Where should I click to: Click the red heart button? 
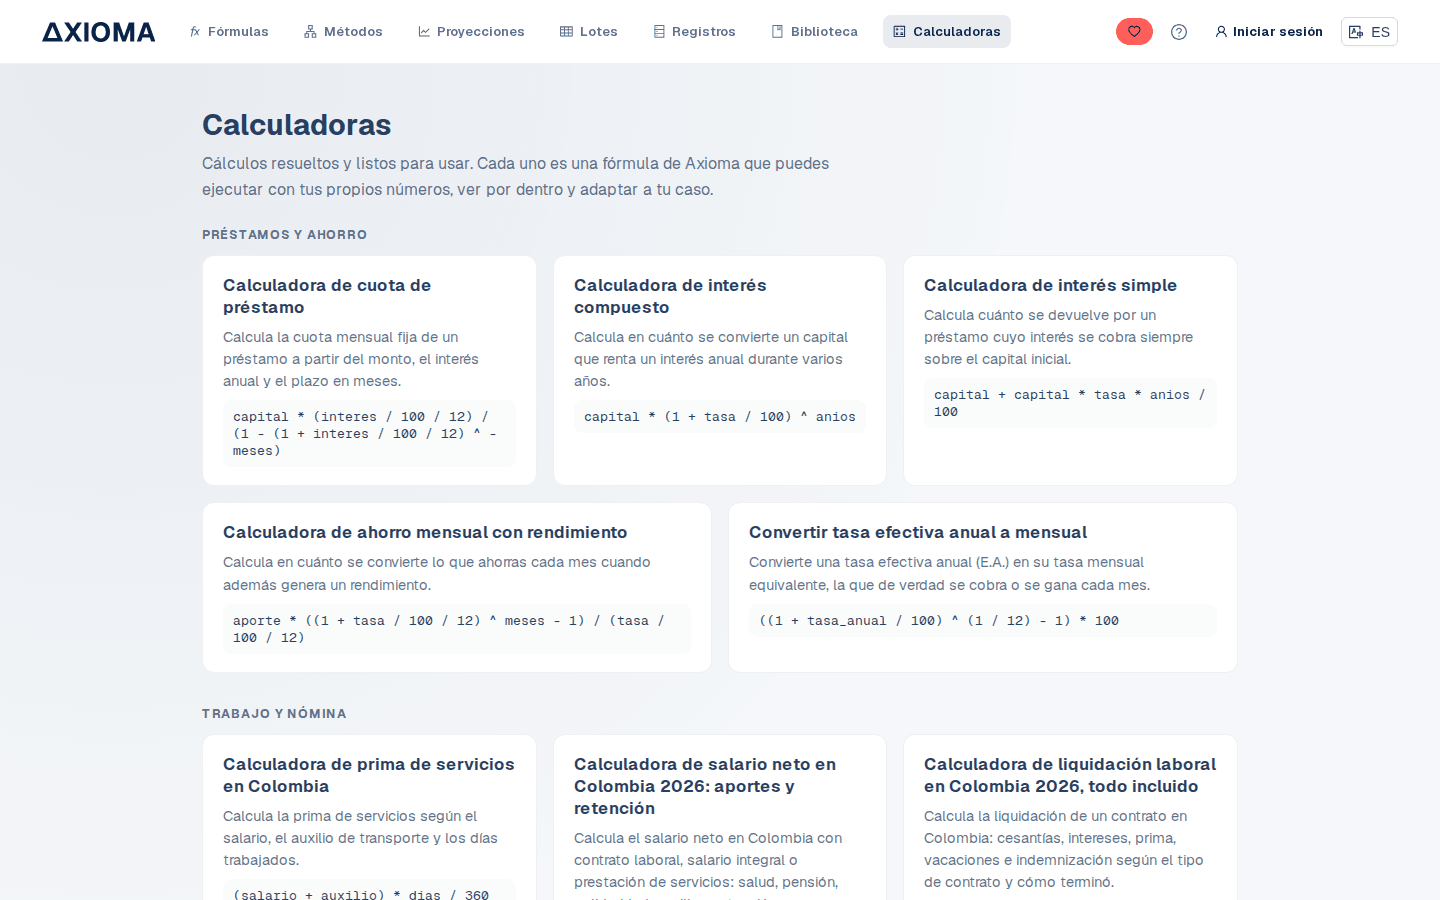[1134, 32]
